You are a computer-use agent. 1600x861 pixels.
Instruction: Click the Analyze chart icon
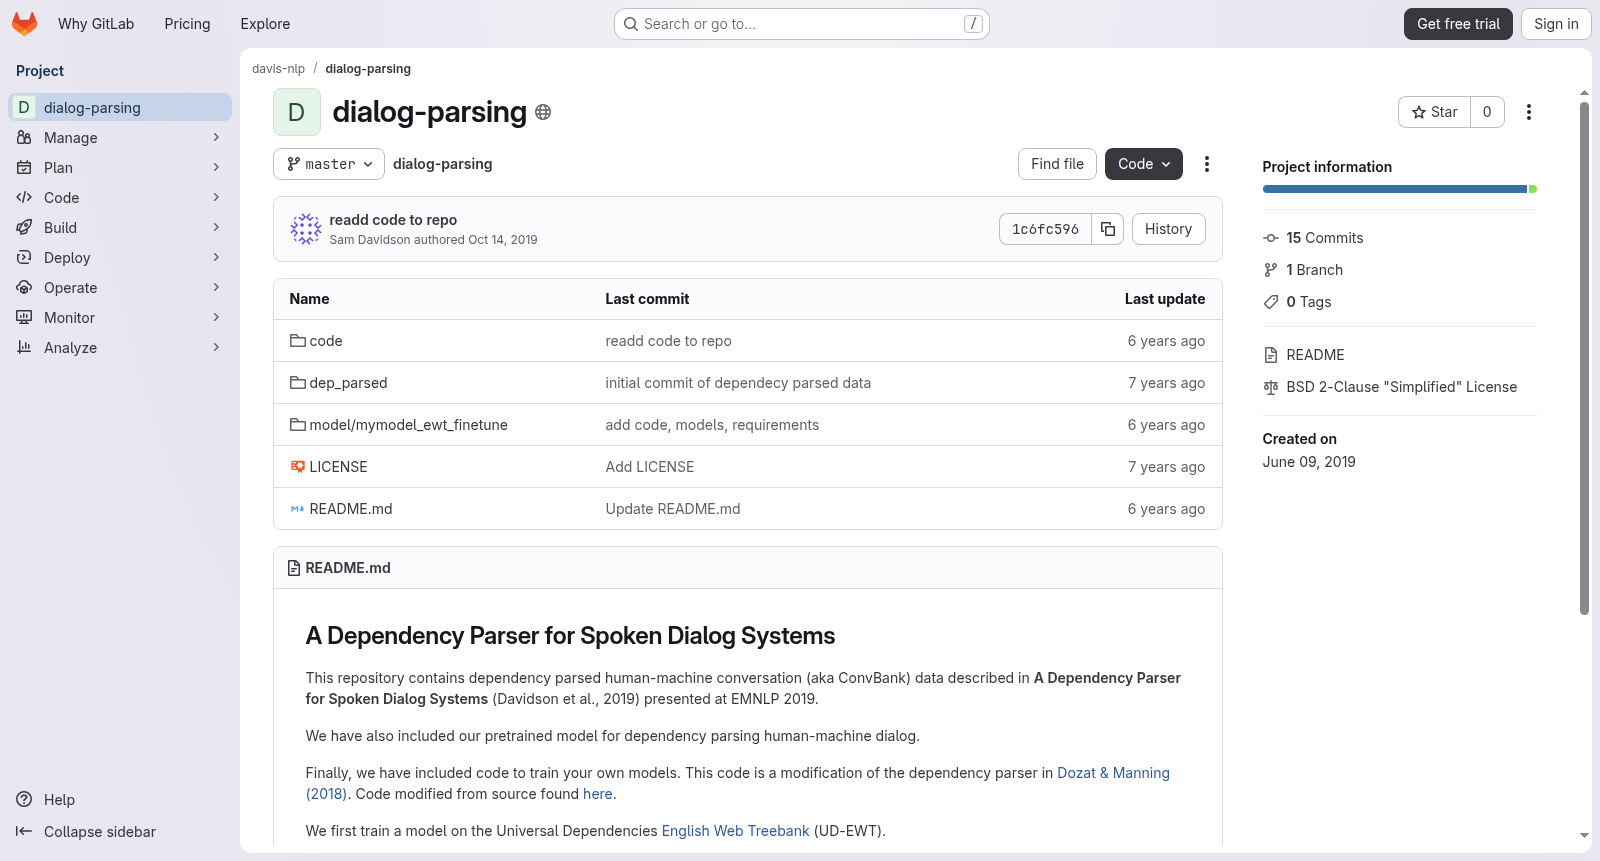[x=24, y=347]
